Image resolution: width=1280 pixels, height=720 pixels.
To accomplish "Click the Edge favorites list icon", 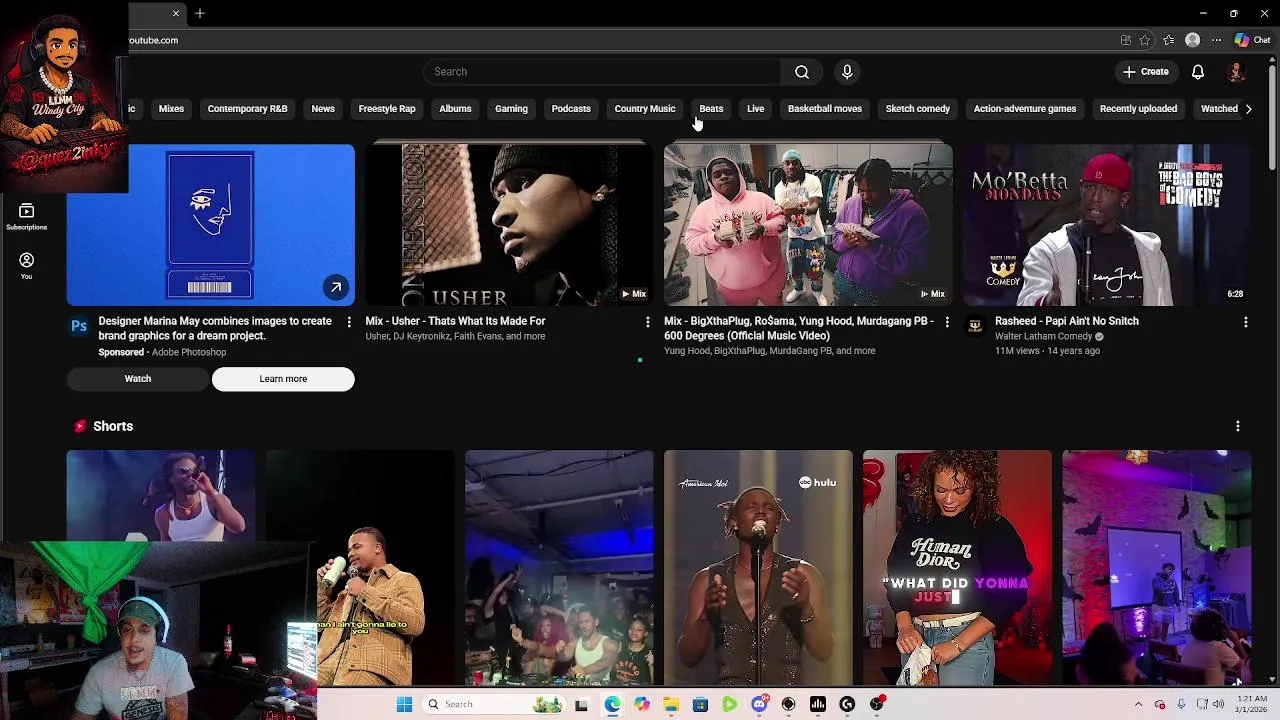I will [1168, 40].
